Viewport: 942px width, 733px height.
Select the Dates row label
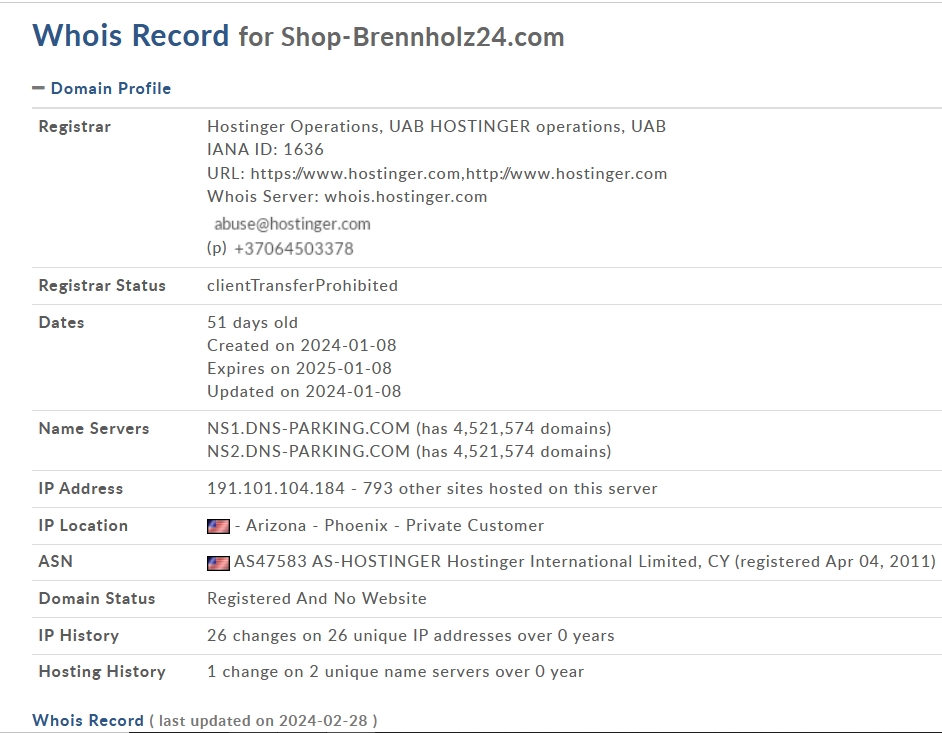point(61,323)
